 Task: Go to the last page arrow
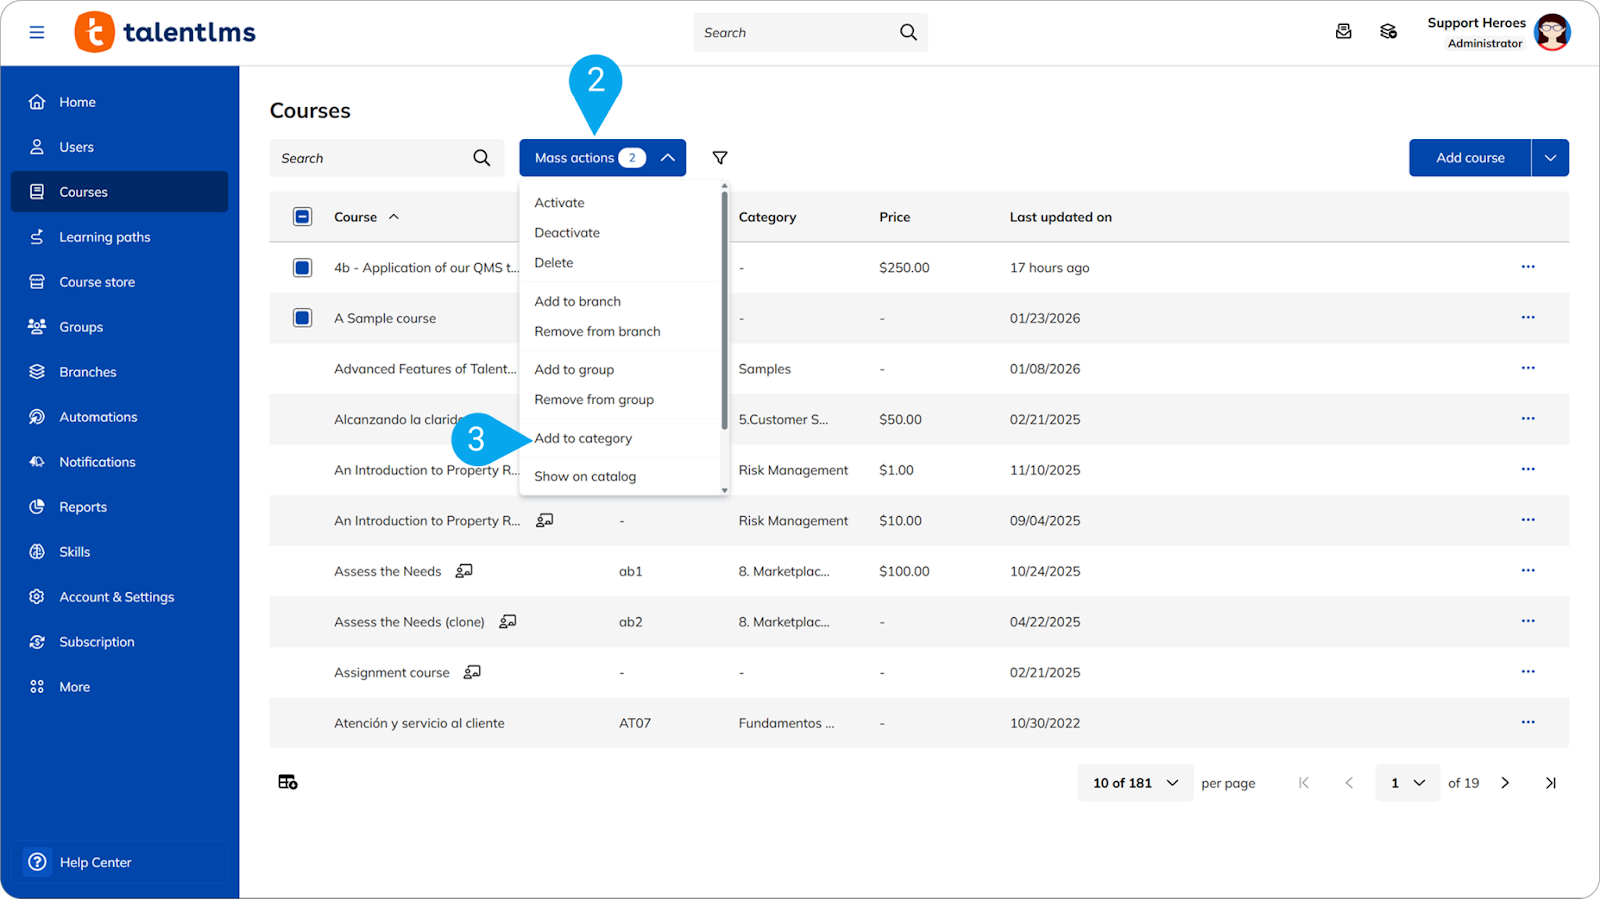pyautogui.click(x=1550, y=783)
